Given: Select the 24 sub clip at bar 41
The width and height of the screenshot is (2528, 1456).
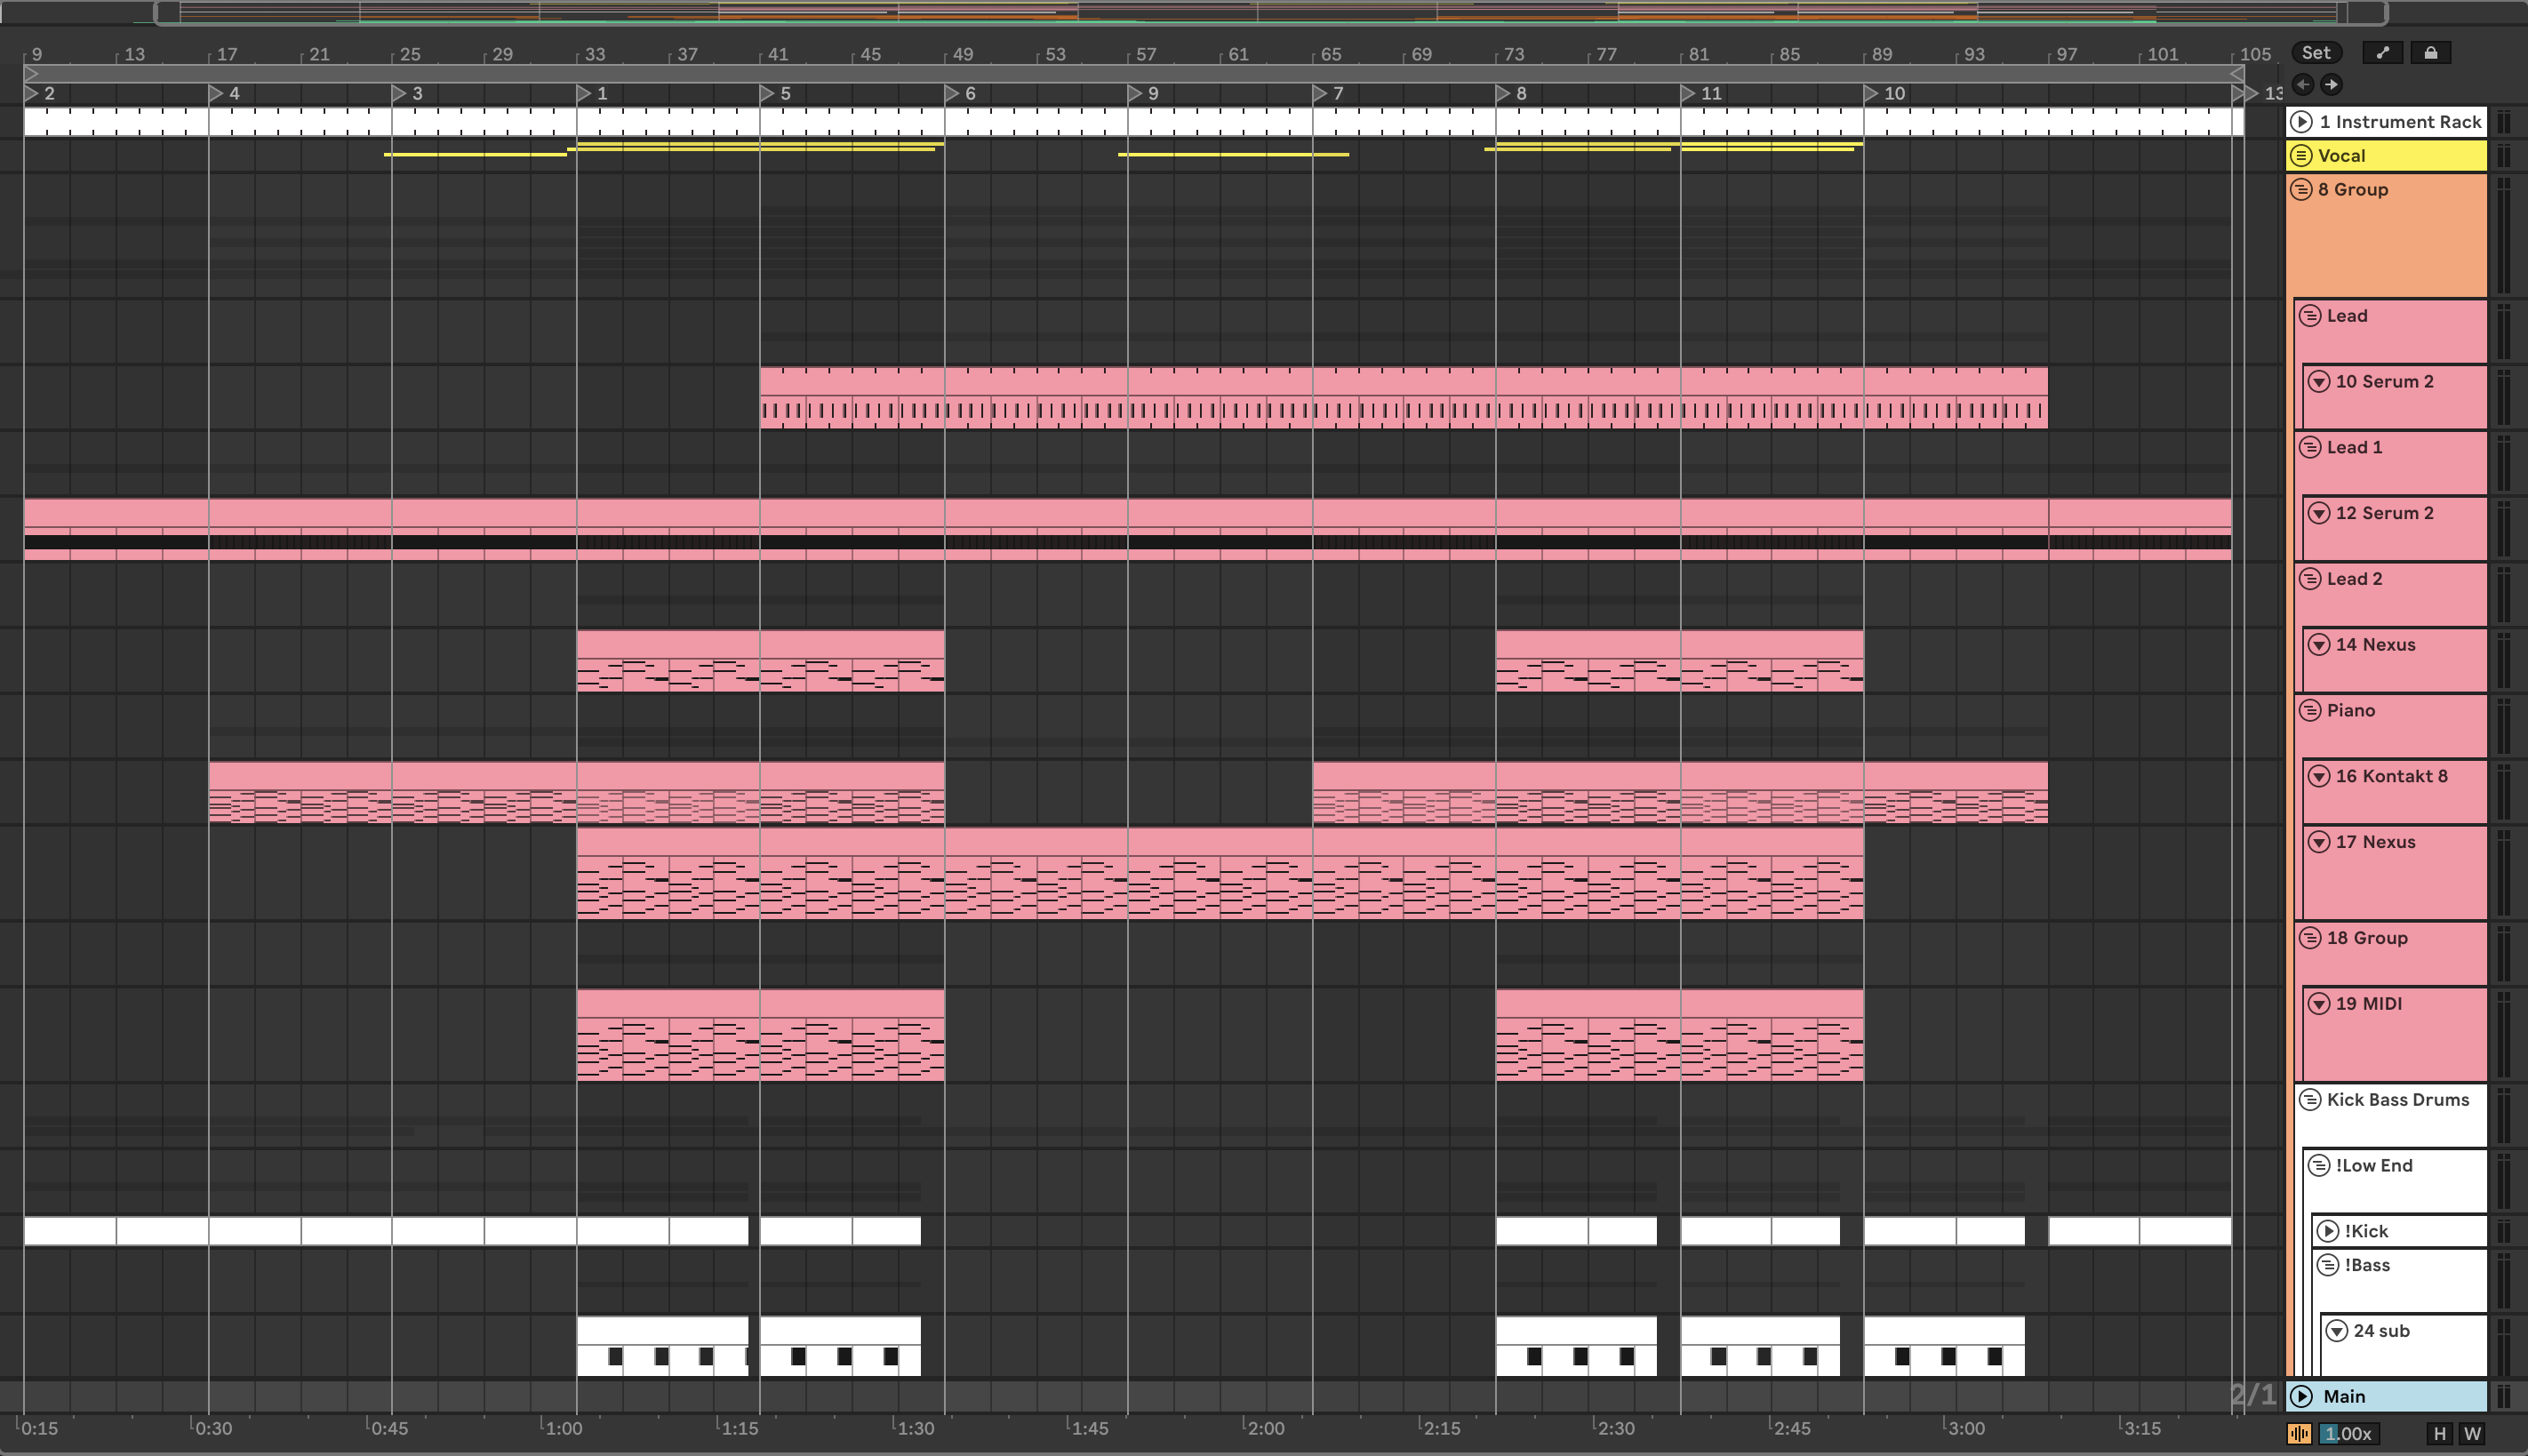Looking at the screenshot, I should pos(840,1346).
